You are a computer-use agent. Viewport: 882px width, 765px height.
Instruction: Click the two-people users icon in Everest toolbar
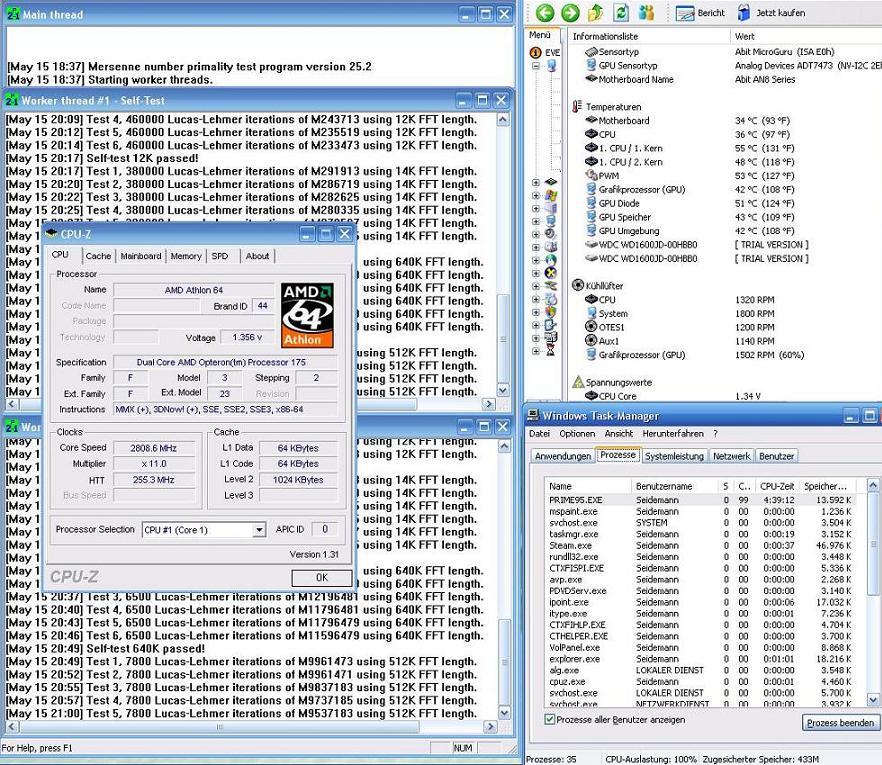[x=646, y=12]
